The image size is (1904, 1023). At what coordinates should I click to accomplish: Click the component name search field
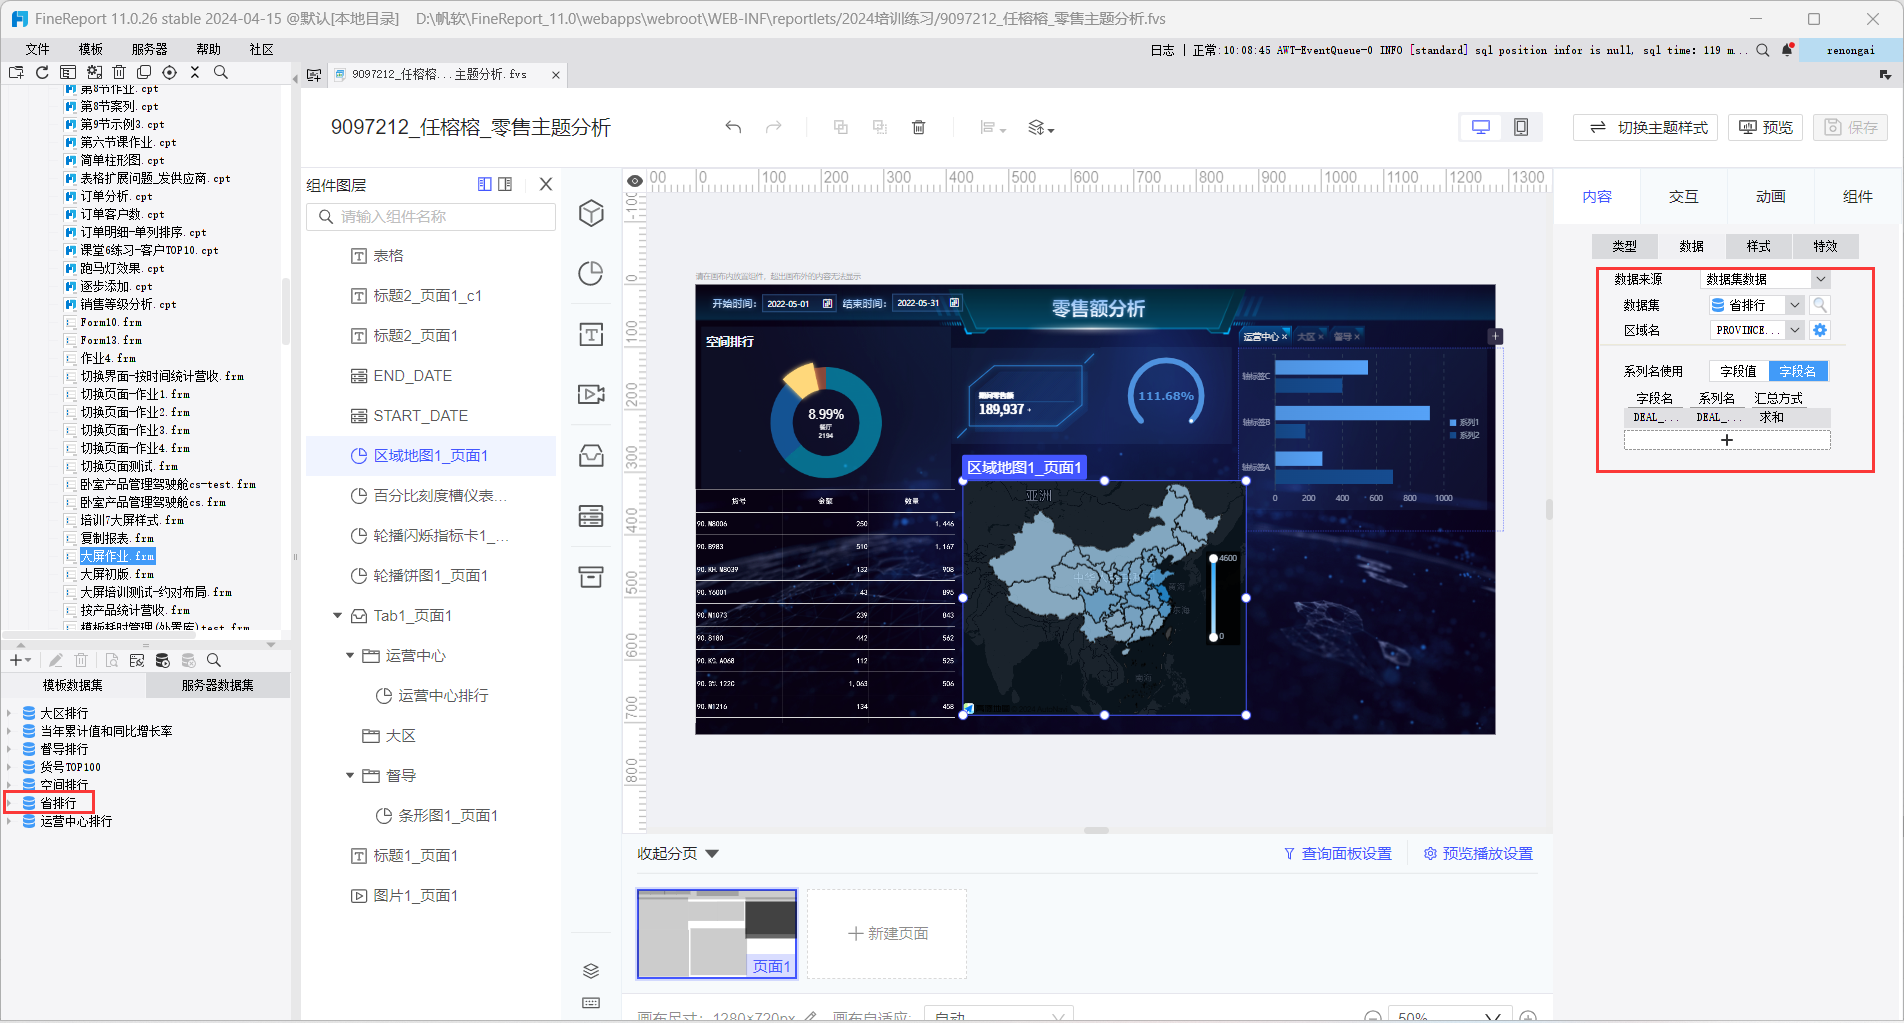coord(431,216)
